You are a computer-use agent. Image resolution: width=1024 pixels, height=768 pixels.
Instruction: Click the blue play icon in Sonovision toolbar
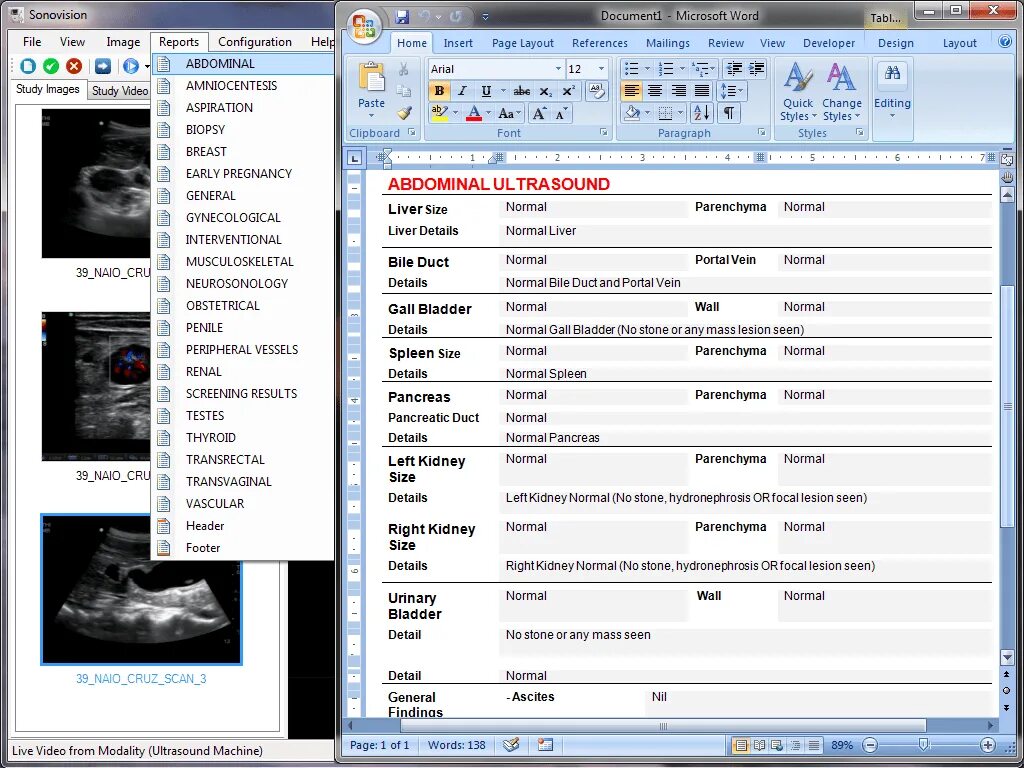131,66
